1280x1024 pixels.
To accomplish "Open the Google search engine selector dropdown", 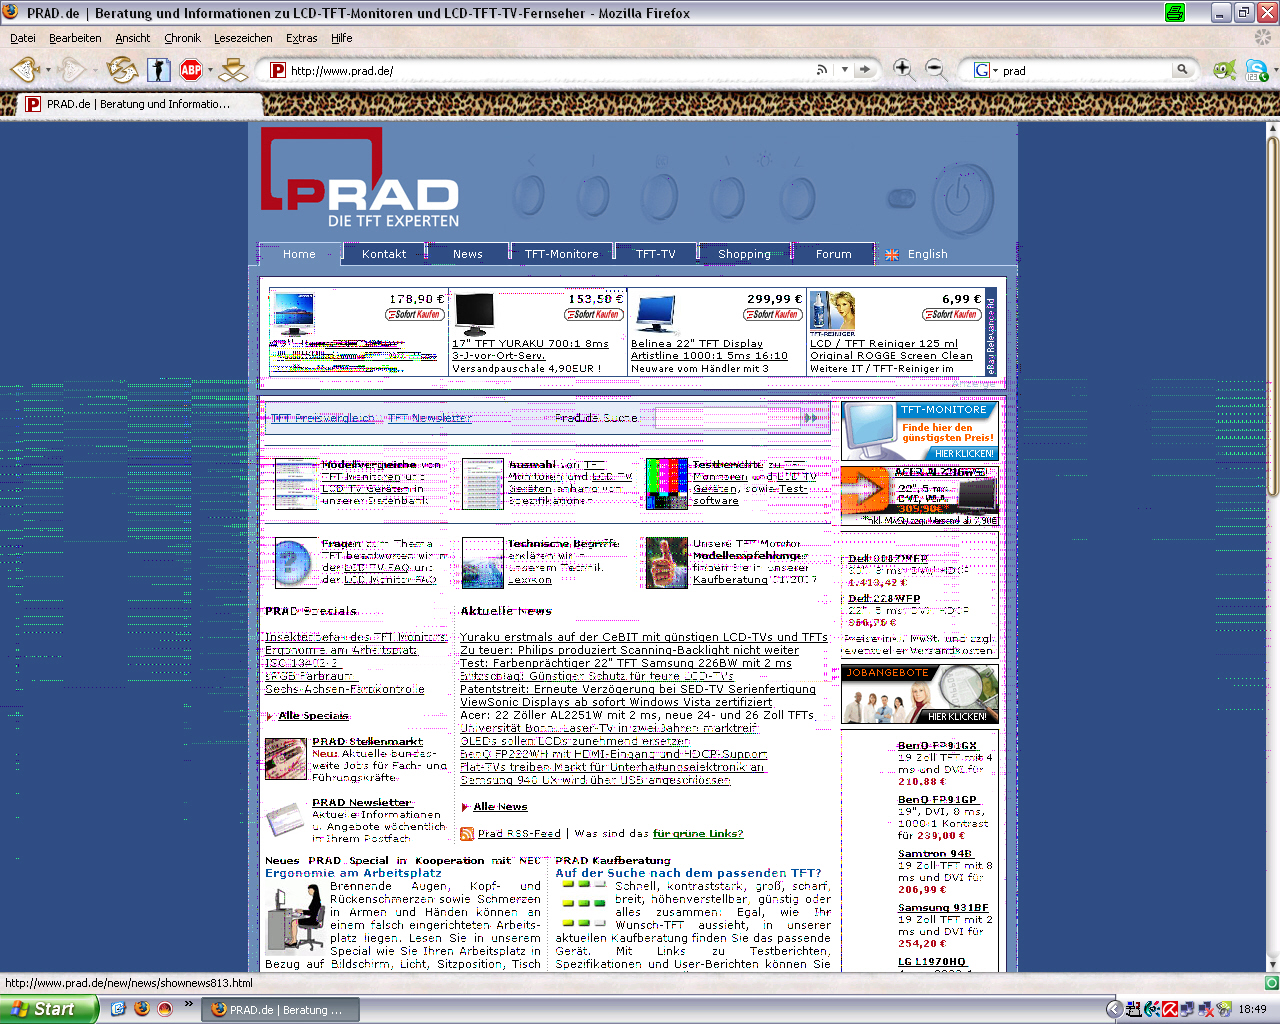I will pos(986,70).
